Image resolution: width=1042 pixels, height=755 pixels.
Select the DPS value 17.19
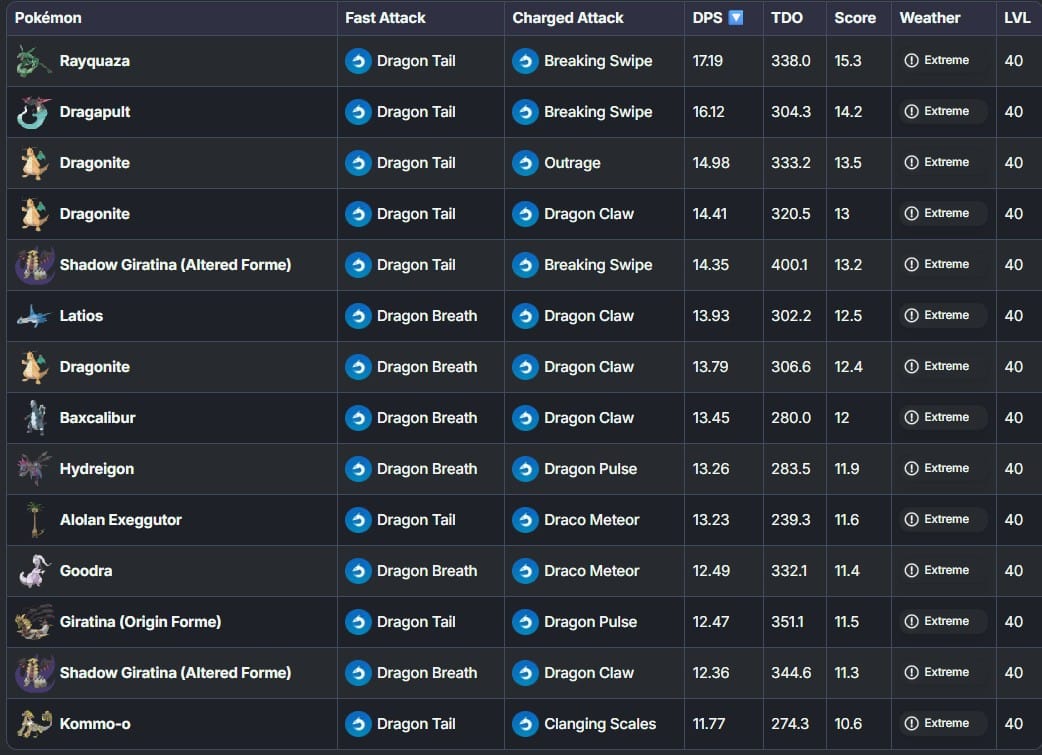tap(708, 61)
